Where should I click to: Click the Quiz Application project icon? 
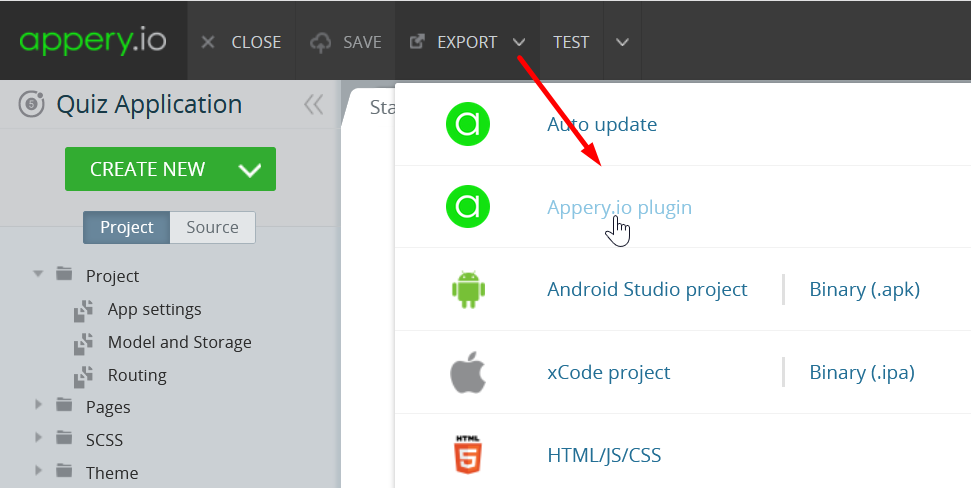[x=31, y=104]
